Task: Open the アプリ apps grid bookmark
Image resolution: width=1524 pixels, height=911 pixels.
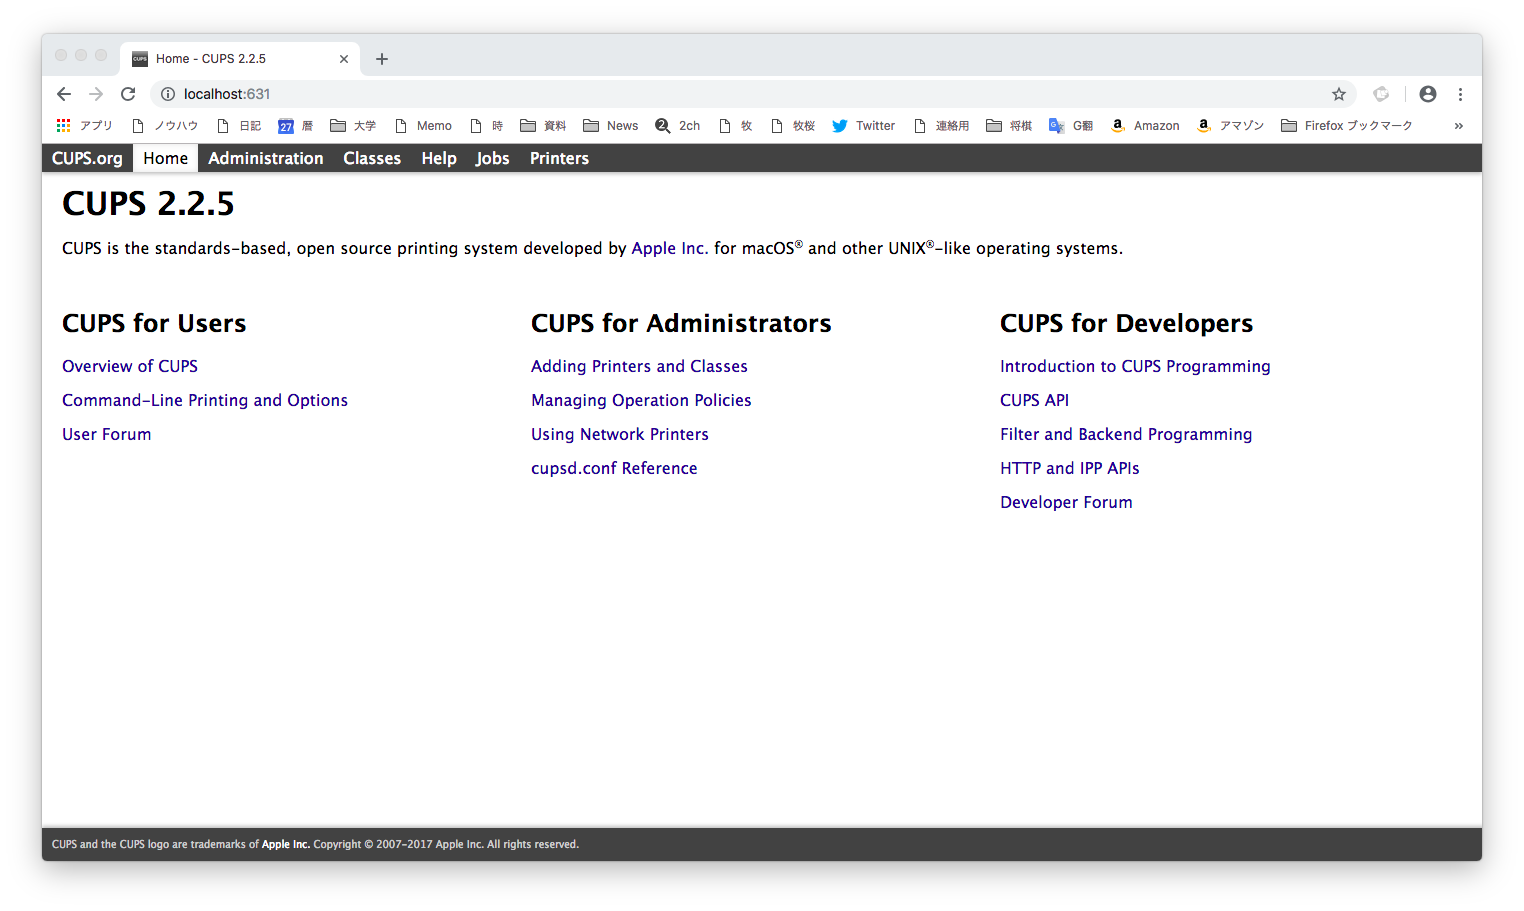Action: 84,126
